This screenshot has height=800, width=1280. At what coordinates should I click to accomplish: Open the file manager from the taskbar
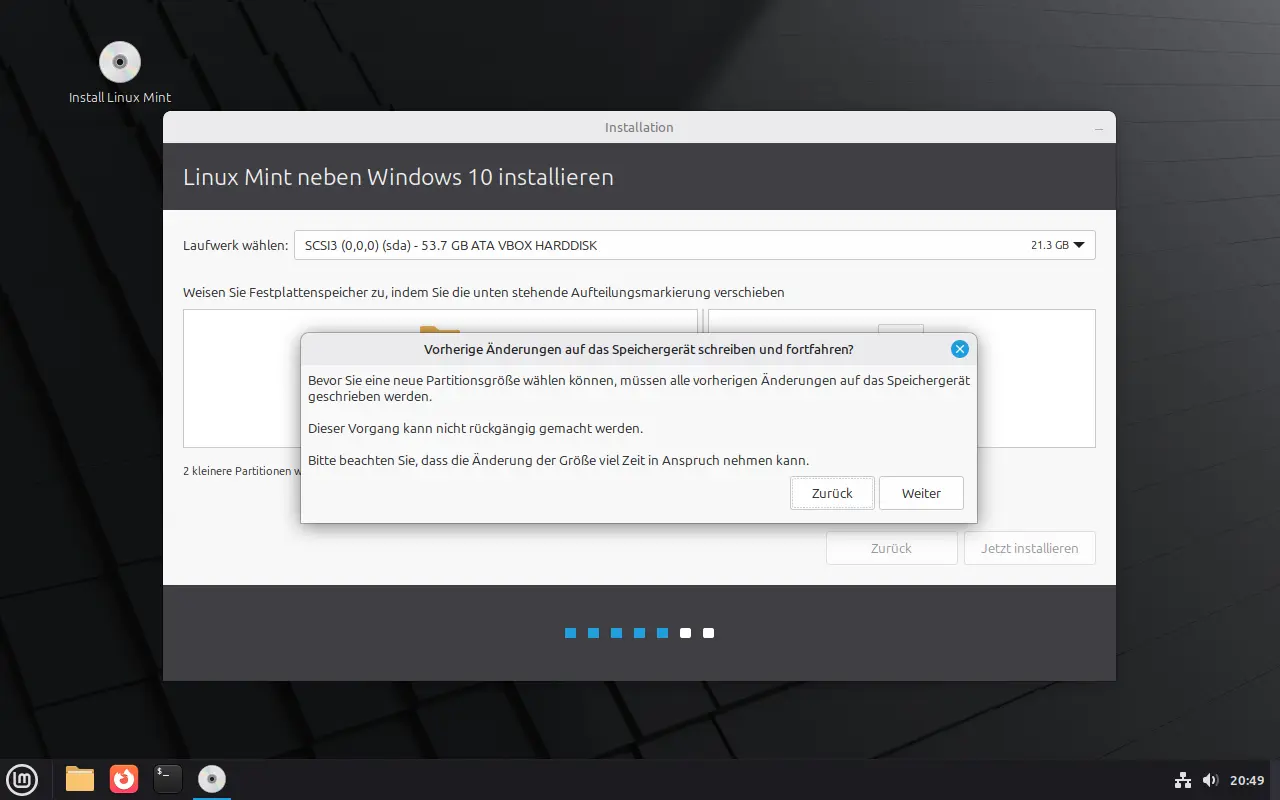(x=79, y=779)
